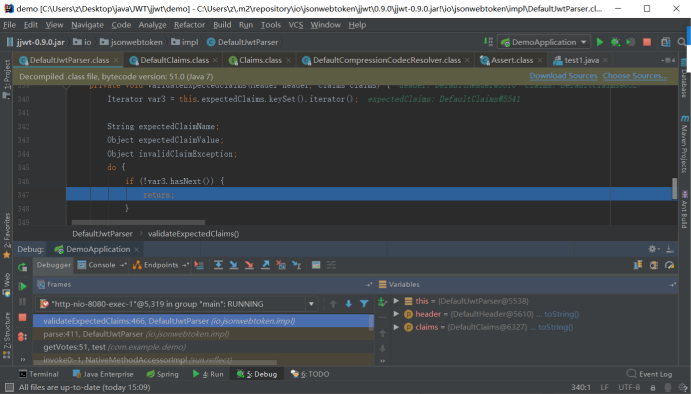Toggle the frames filter funnel icon

(x=364, y=304)
